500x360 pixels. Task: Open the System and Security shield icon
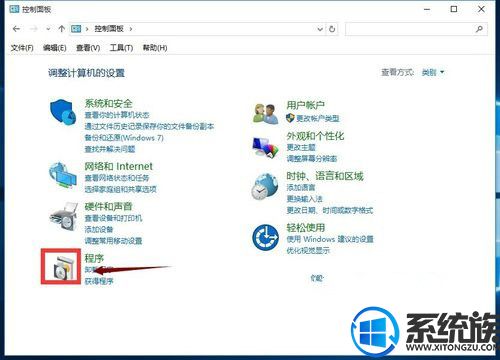click(63, 112)
